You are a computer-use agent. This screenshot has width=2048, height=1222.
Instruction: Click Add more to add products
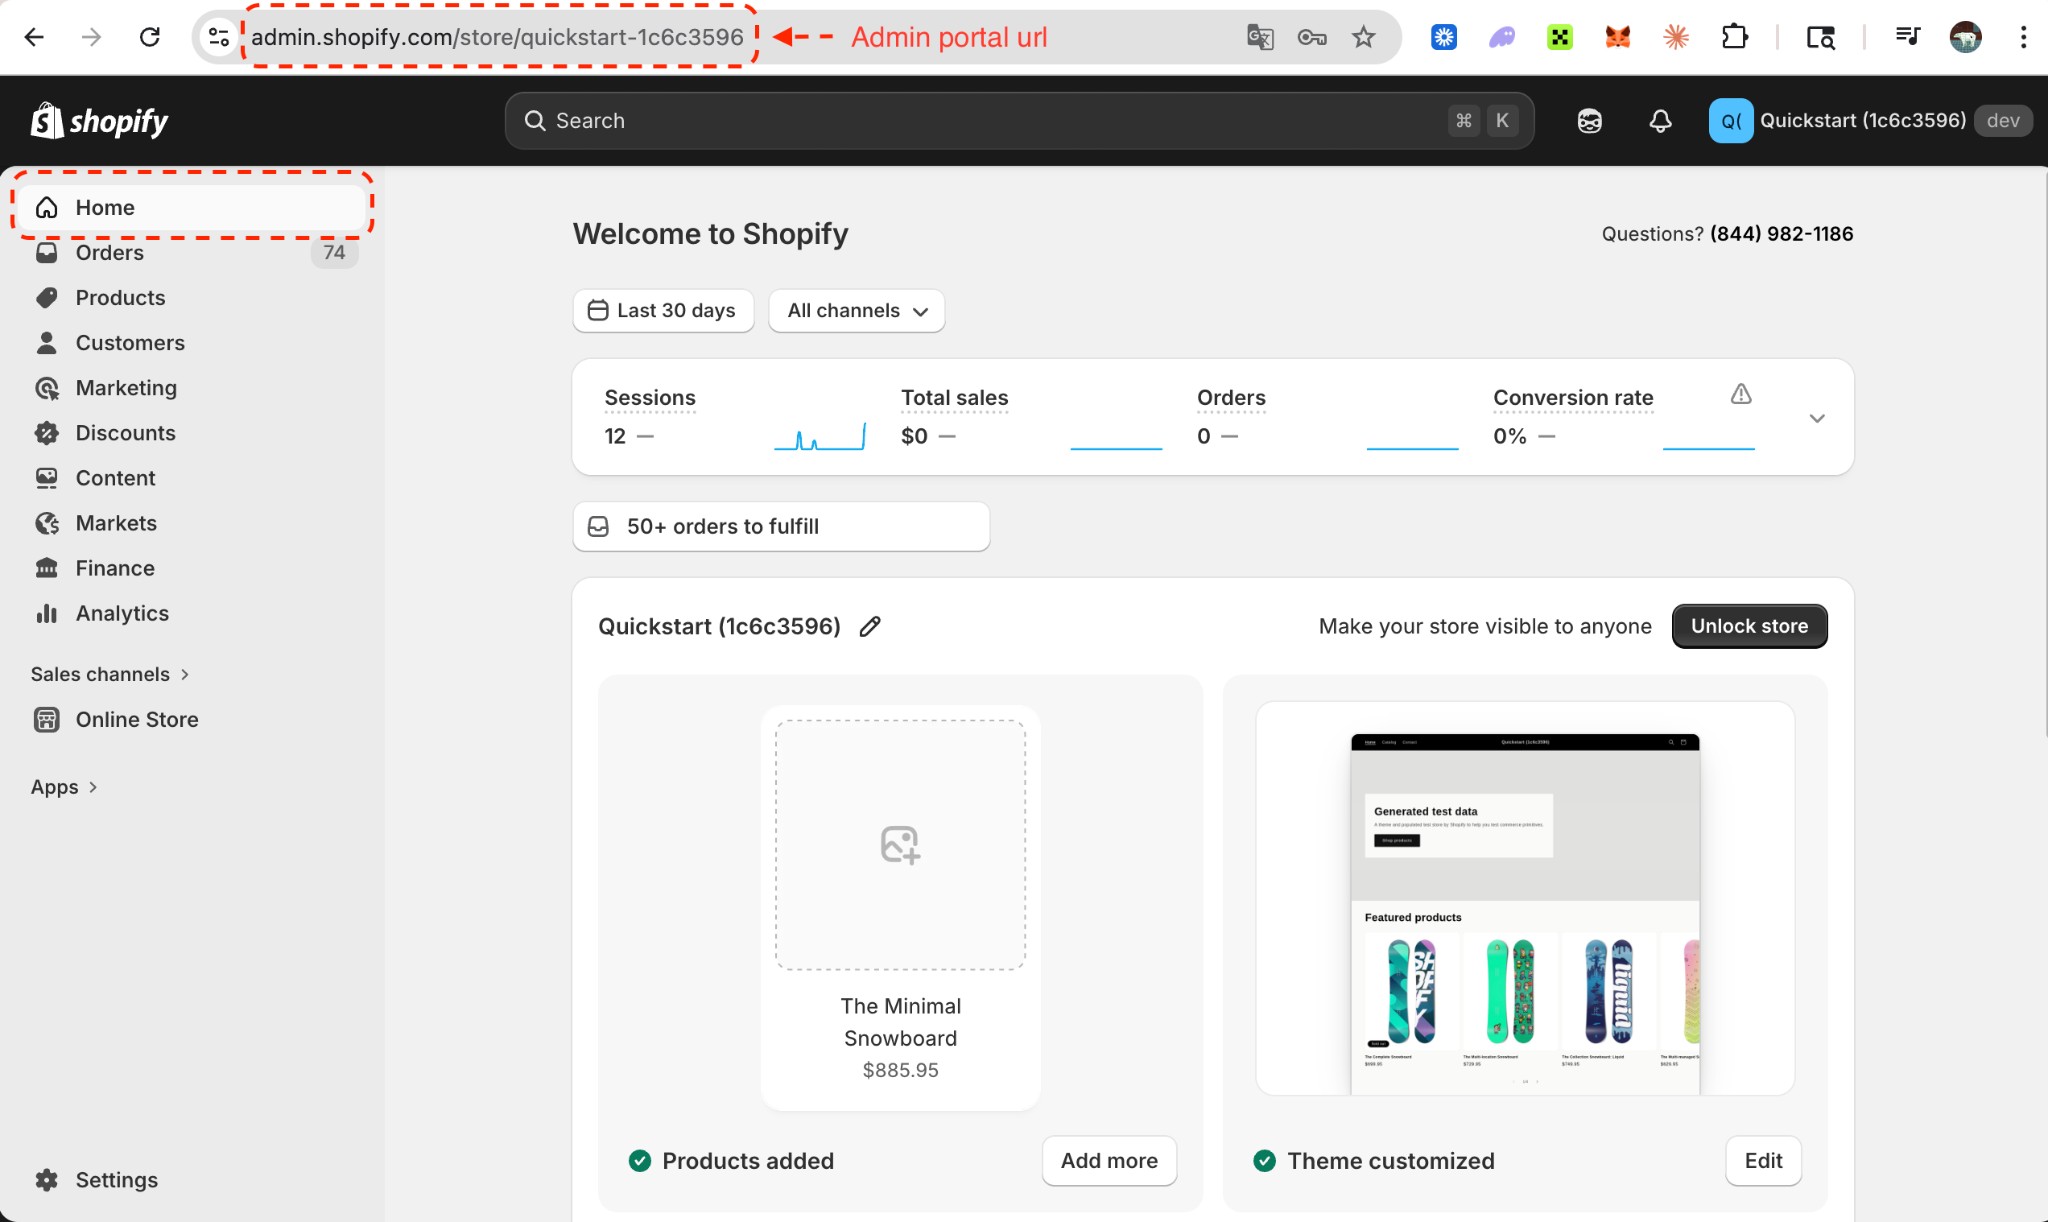(1108, 1161)
